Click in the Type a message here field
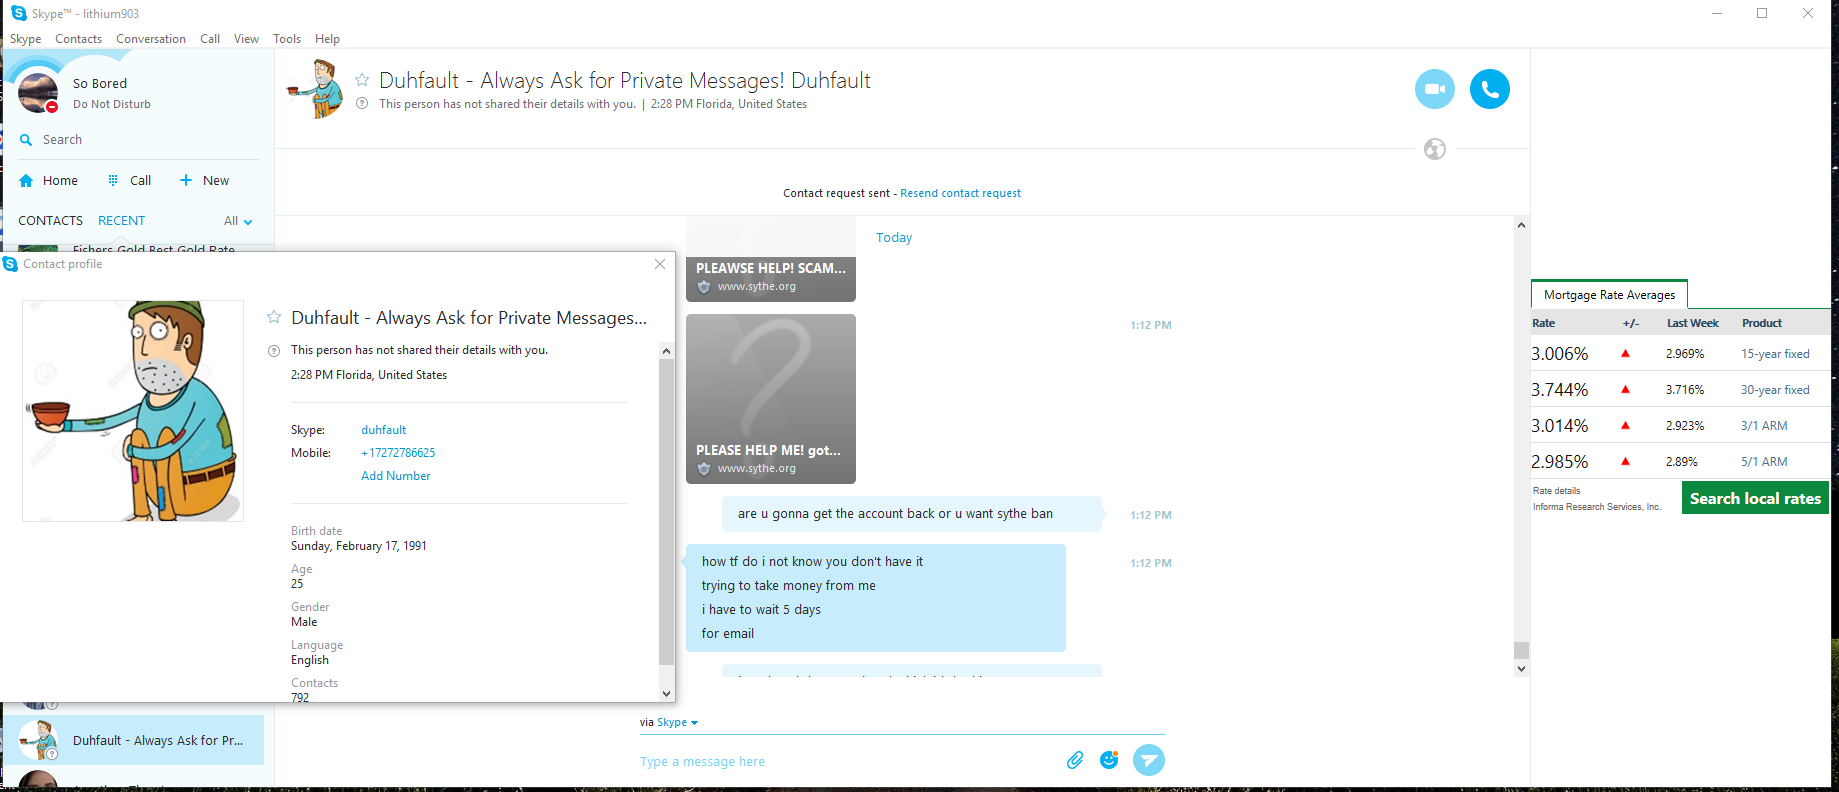Screen dimensions: 1839x792 click(x=850, y=761)
